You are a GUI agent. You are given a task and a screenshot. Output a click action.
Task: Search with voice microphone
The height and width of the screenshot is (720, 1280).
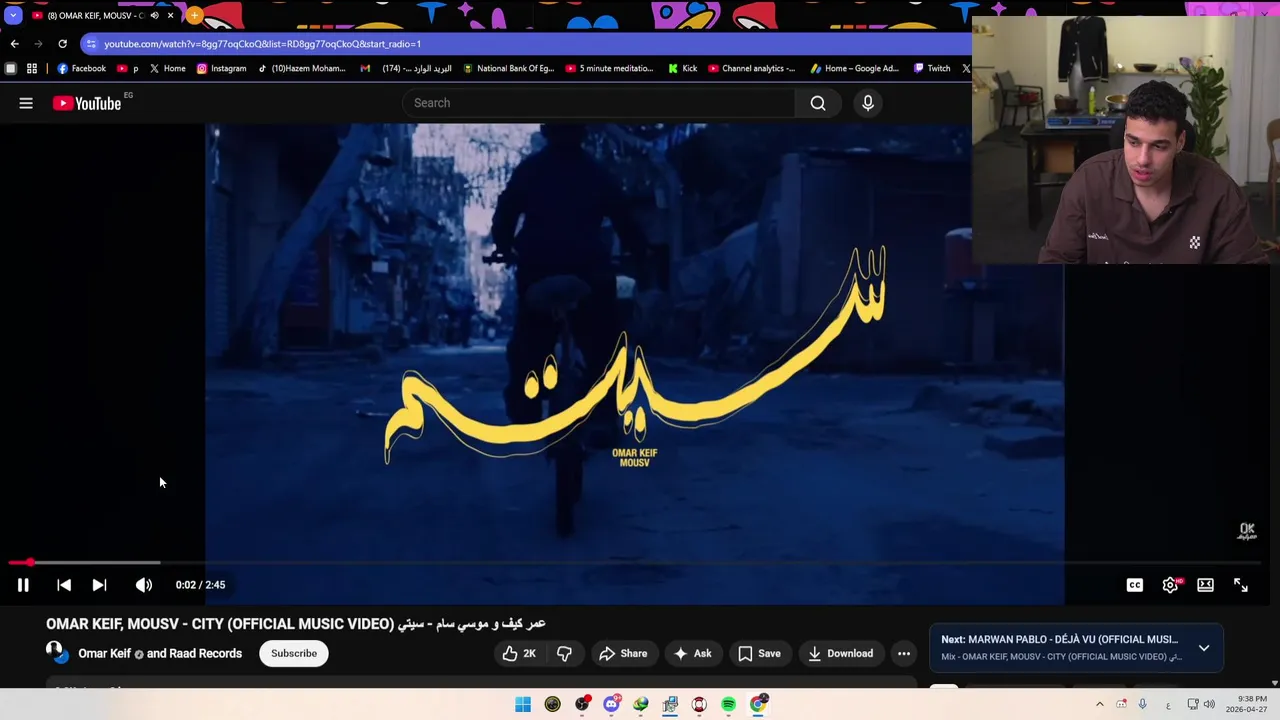point(868,103)
